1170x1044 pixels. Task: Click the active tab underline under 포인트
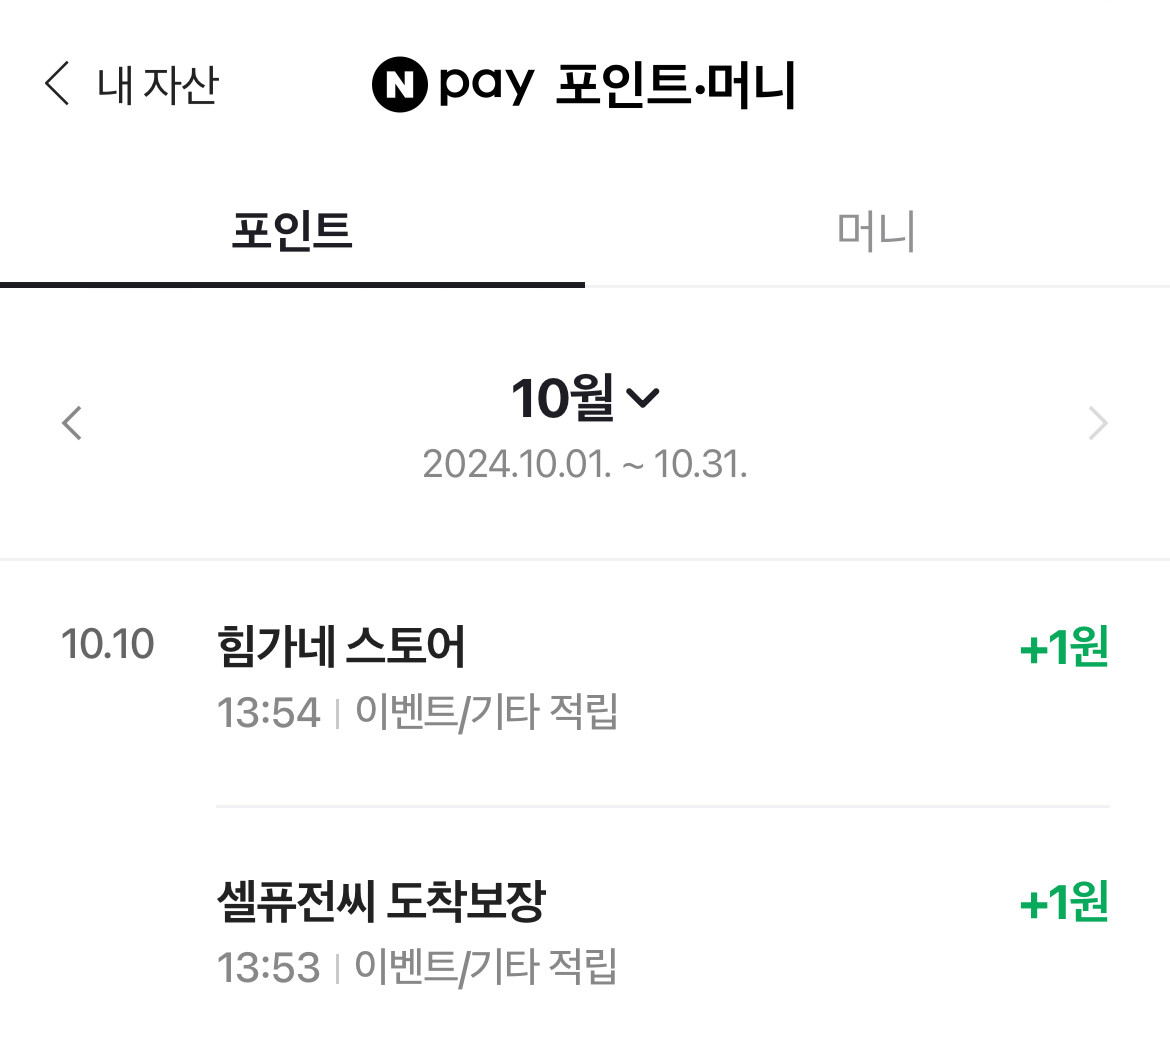pyautogui.click(x=292, y=285)
